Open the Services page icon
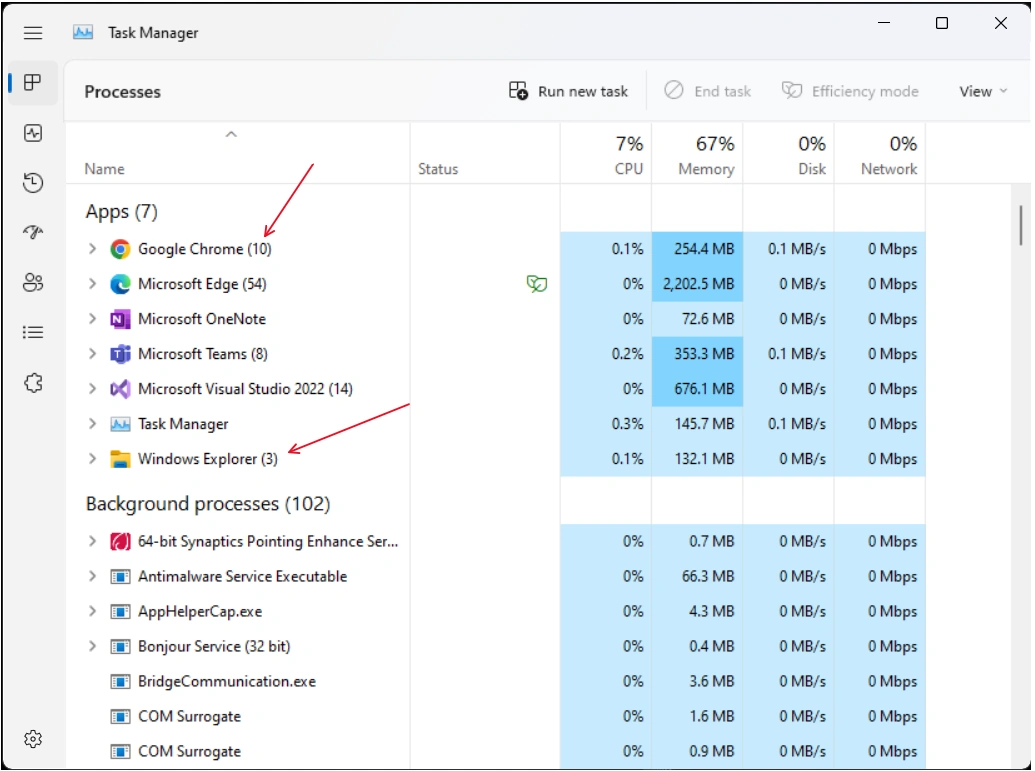 pos(32,383)
